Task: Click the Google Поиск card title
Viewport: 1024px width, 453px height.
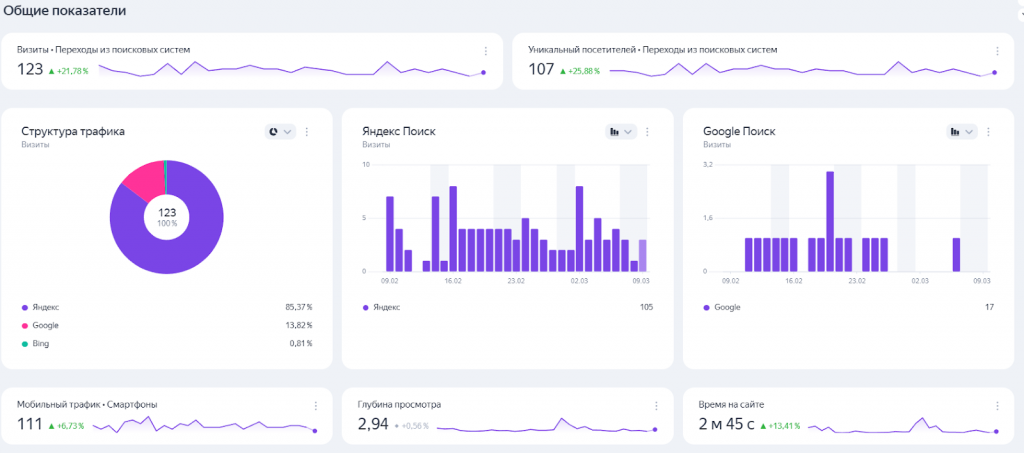Action: click(739, 131)
